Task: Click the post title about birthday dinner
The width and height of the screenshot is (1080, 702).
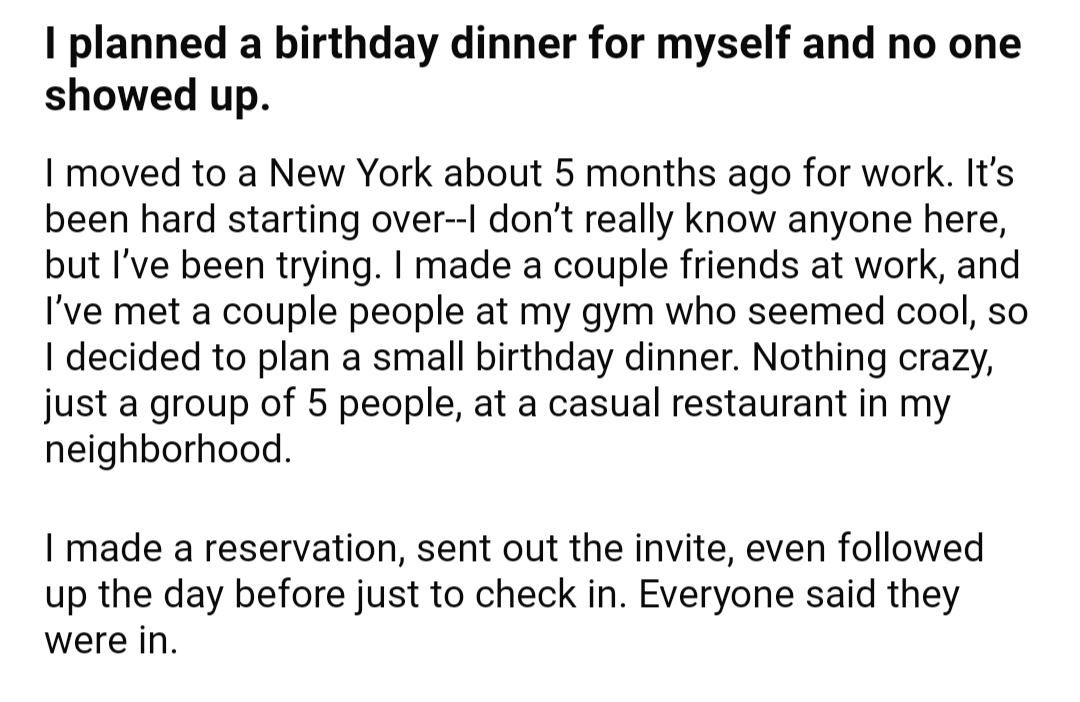Action: coord(533,68)
